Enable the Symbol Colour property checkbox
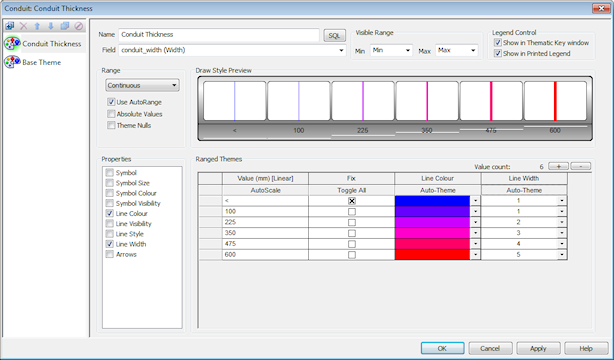 coord(110,193)
